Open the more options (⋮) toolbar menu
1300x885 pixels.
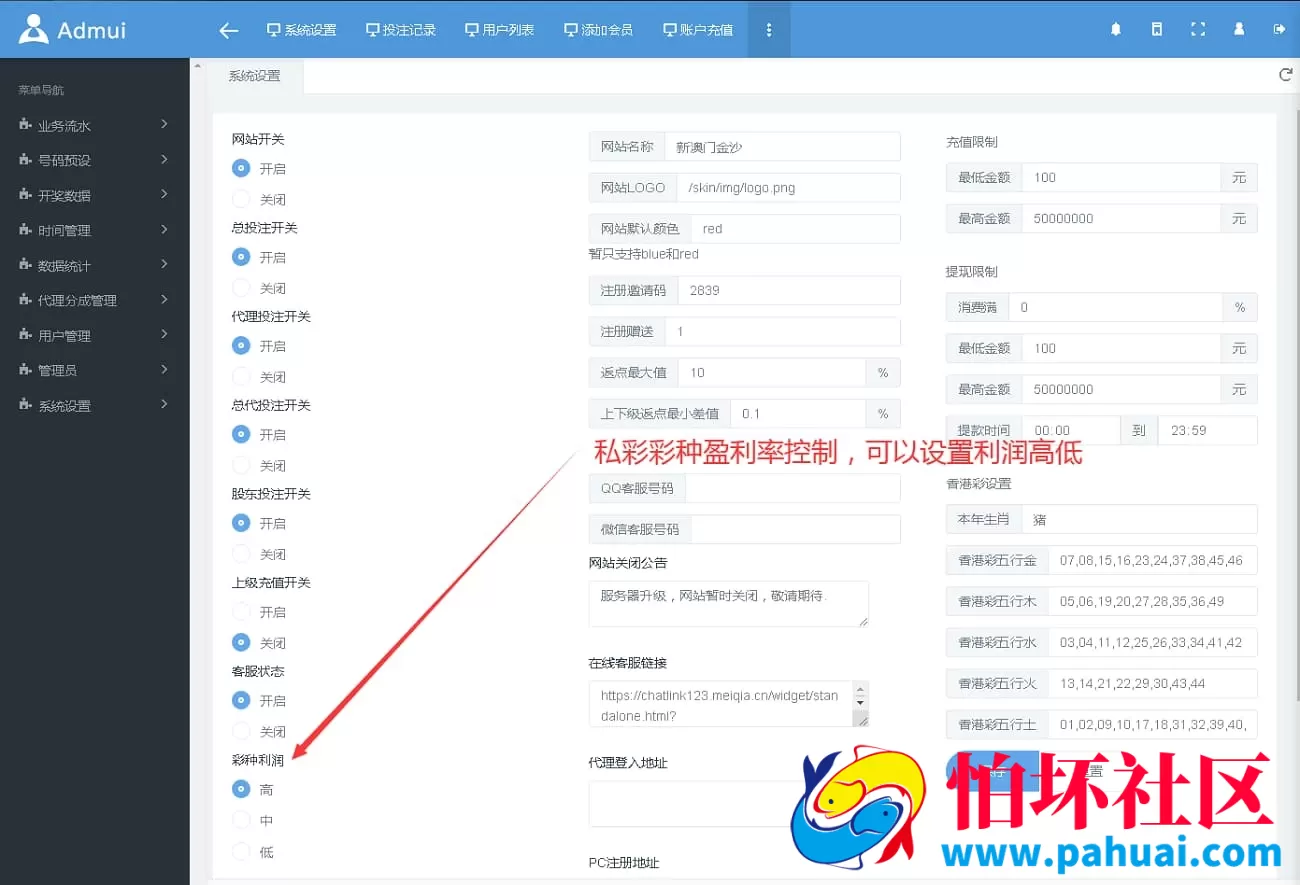[x=768, y=29]
